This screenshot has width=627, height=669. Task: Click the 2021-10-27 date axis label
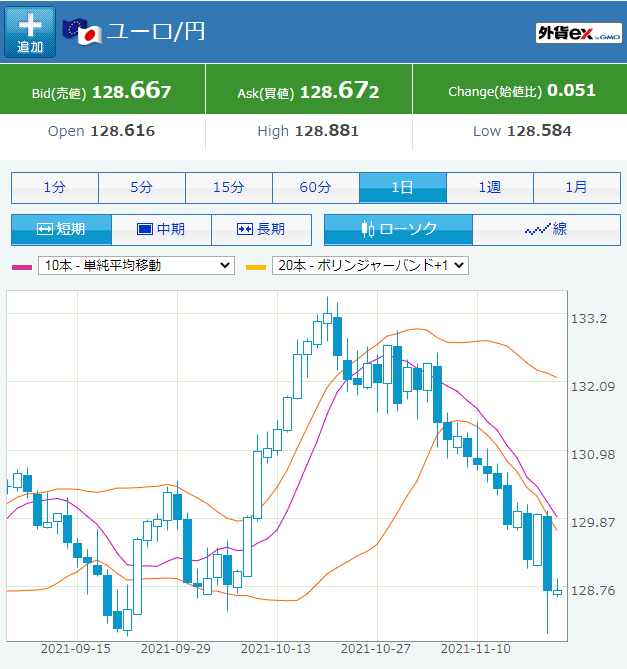click(x=376, y=649)
